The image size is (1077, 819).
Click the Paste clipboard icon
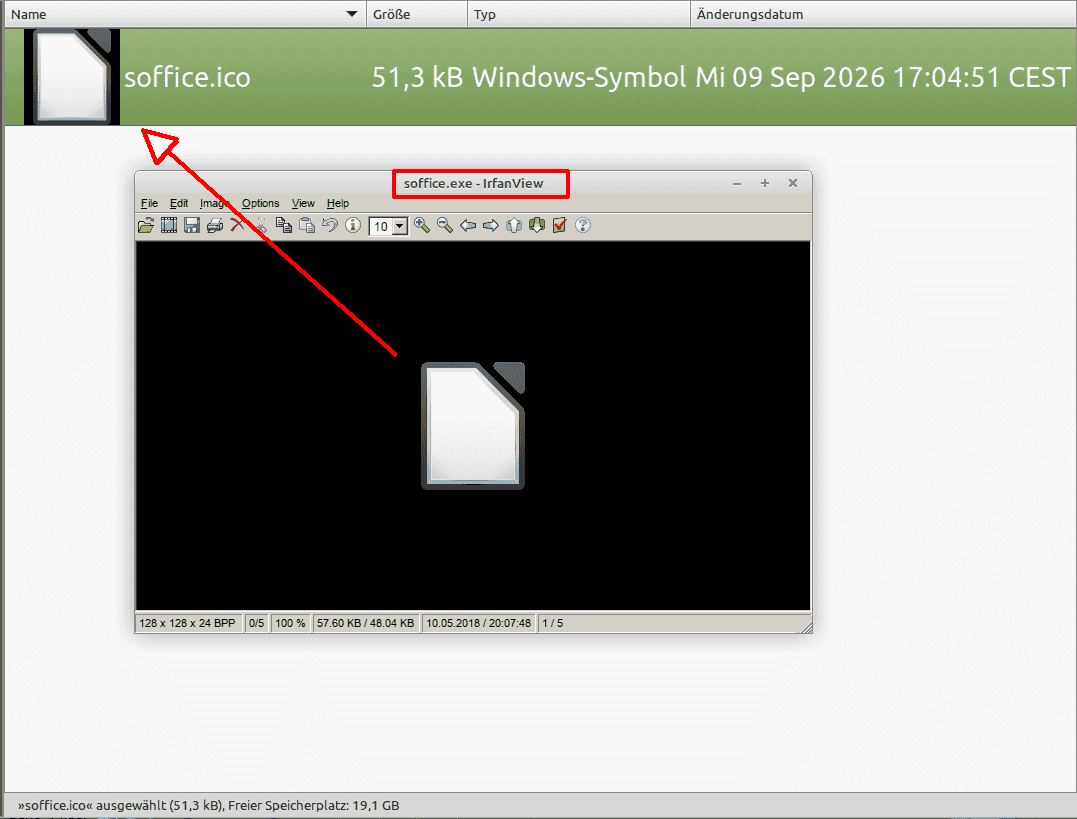coord(307,225)
